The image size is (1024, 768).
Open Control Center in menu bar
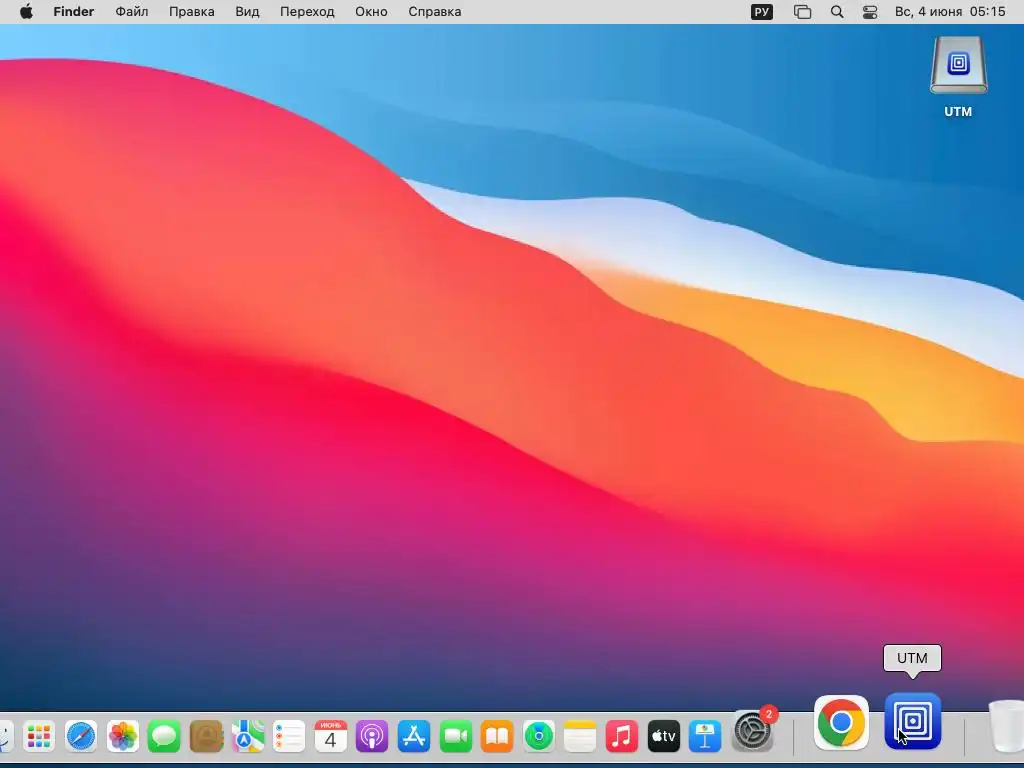click(x=870, y=12)
